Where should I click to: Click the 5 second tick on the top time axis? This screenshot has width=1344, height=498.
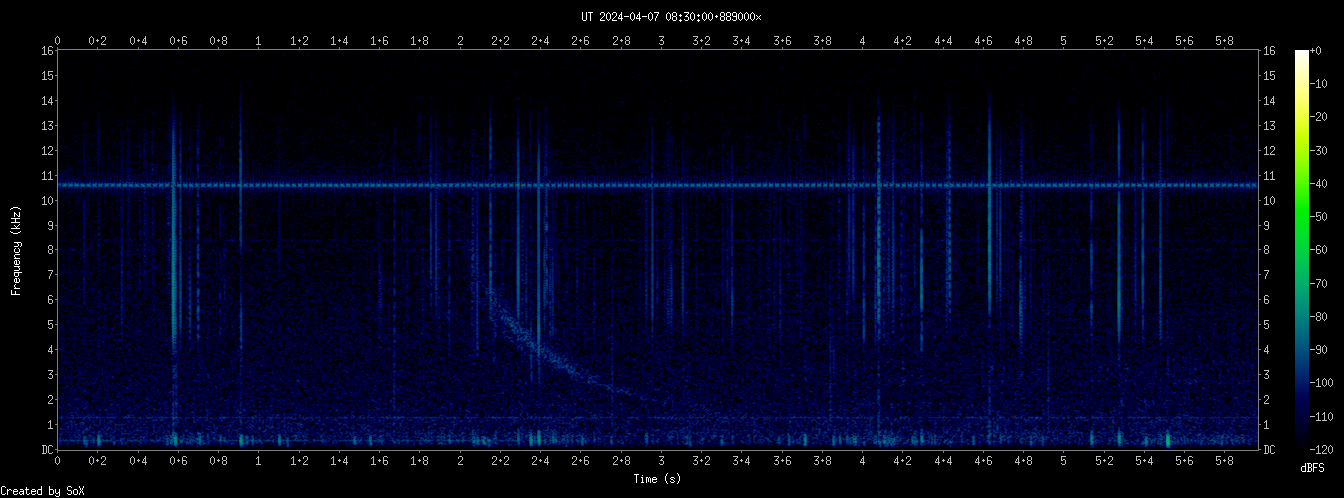point(1064,41)
